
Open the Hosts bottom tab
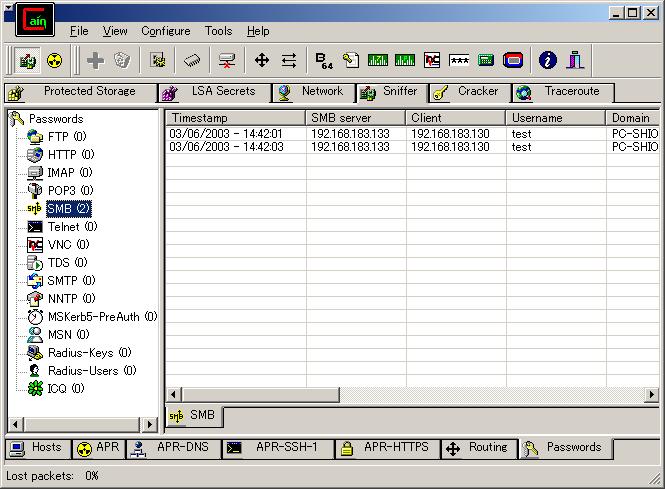[38, 449]
